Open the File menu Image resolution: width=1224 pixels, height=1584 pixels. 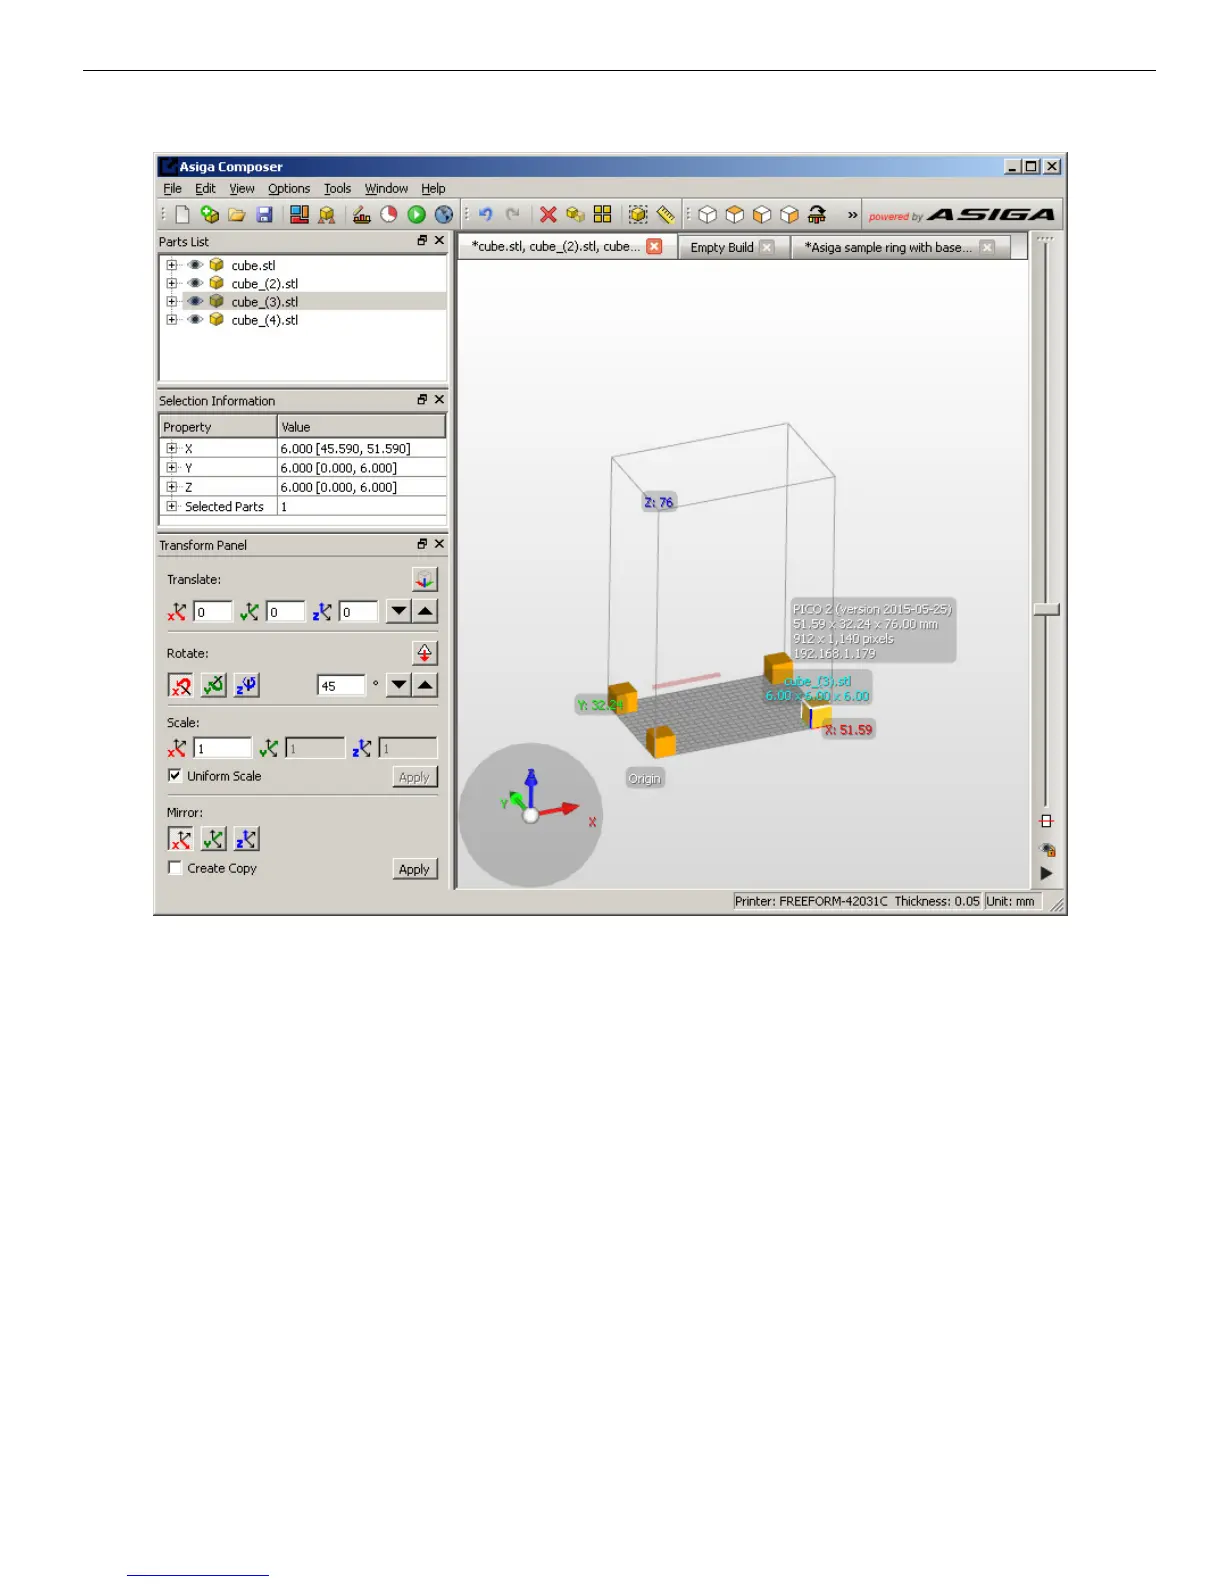pyautogui.click(x=172, y=188)
